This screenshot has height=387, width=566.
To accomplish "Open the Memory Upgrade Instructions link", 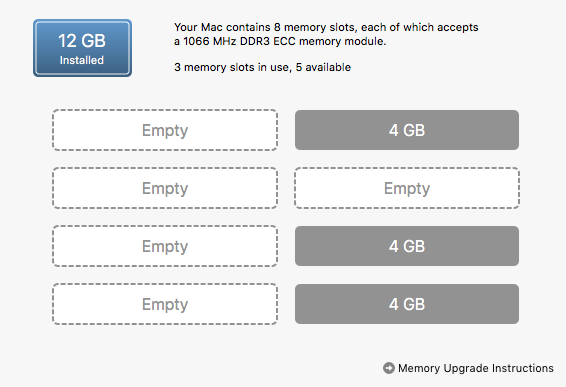I will click(x=476, y=368).
